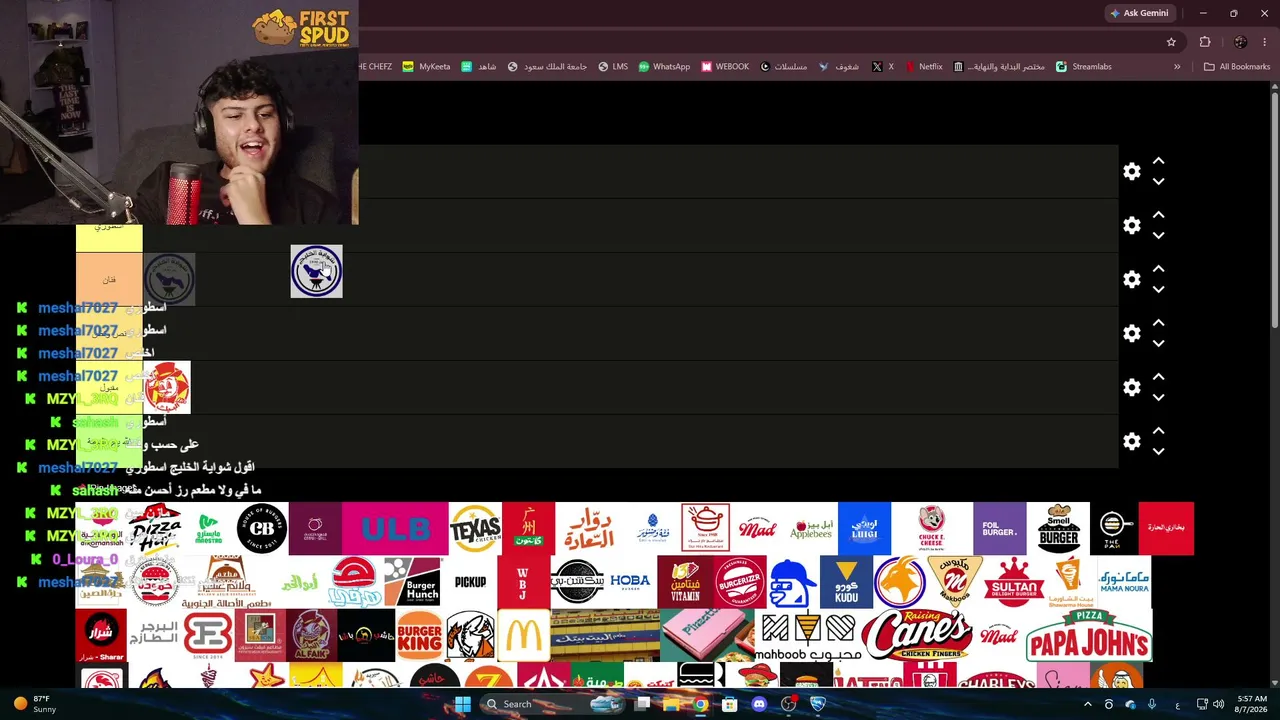Select the Chuck E. Cheese logo
Screen dimensions: 1280x720
pyautogui.click(x=932, y=528)
